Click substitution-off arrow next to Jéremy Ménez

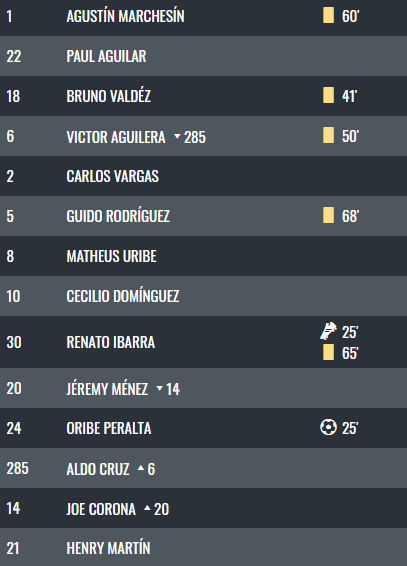[159, 389]
